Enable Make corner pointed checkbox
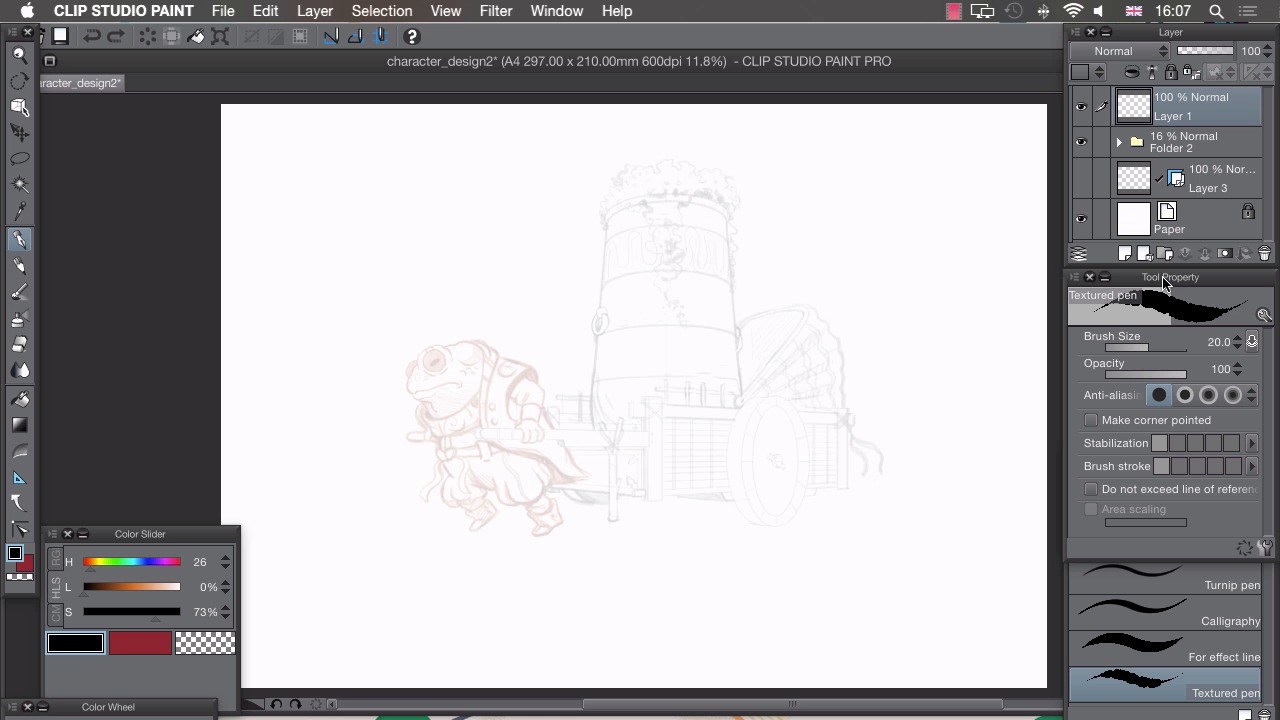The height and width of the screenshot is (720, 1280). 1091,420
